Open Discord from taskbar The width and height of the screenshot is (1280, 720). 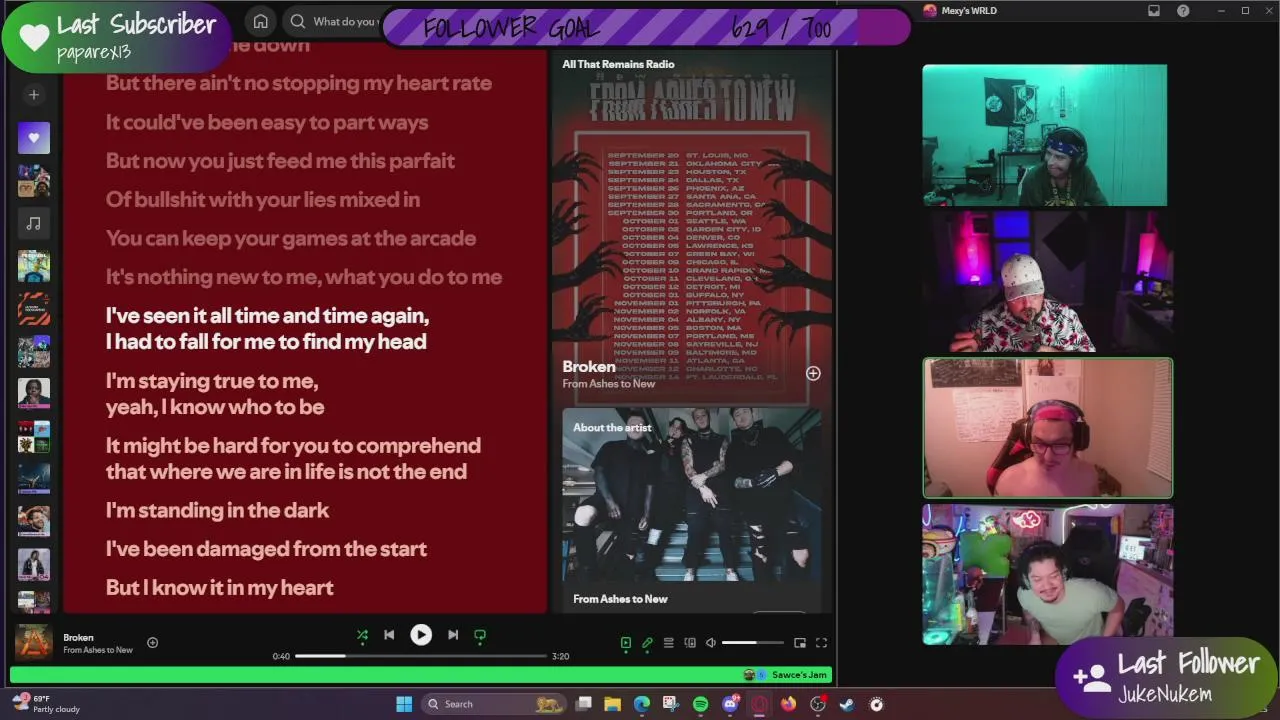click(x=730, y=704)
